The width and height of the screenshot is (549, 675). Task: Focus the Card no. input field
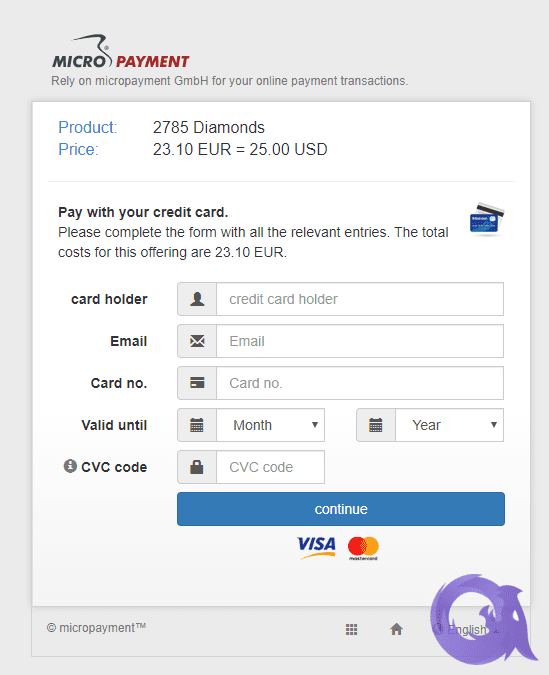click(360, 383)
